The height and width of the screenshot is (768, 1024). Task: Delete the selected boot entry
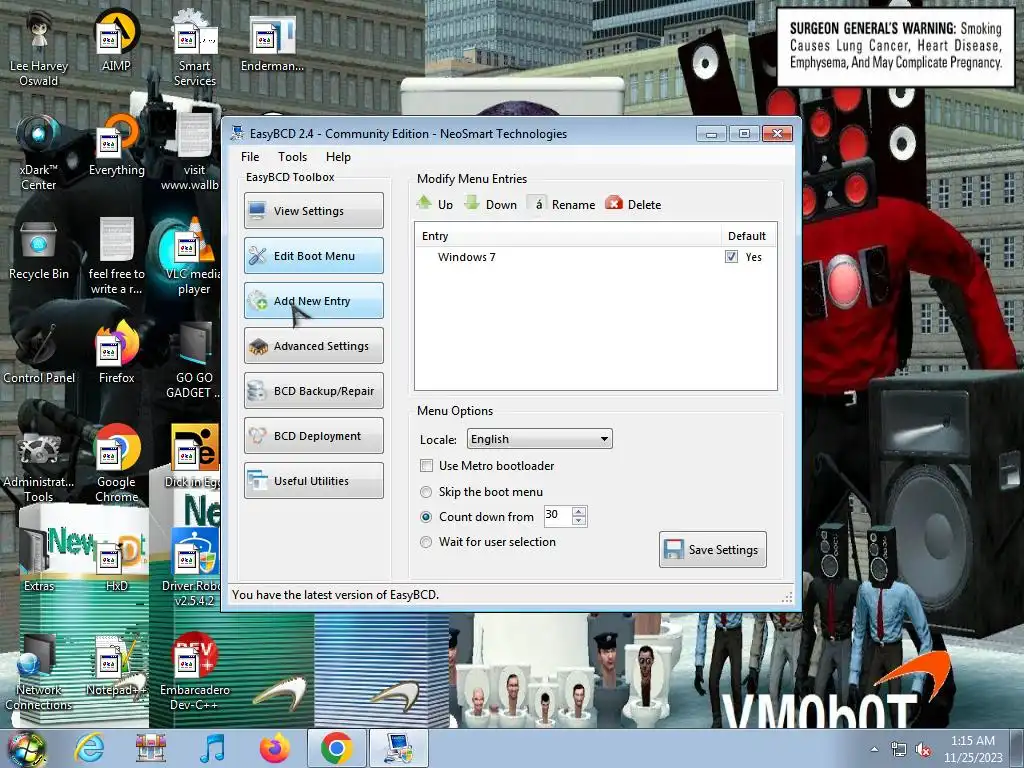tap(633, 204)
